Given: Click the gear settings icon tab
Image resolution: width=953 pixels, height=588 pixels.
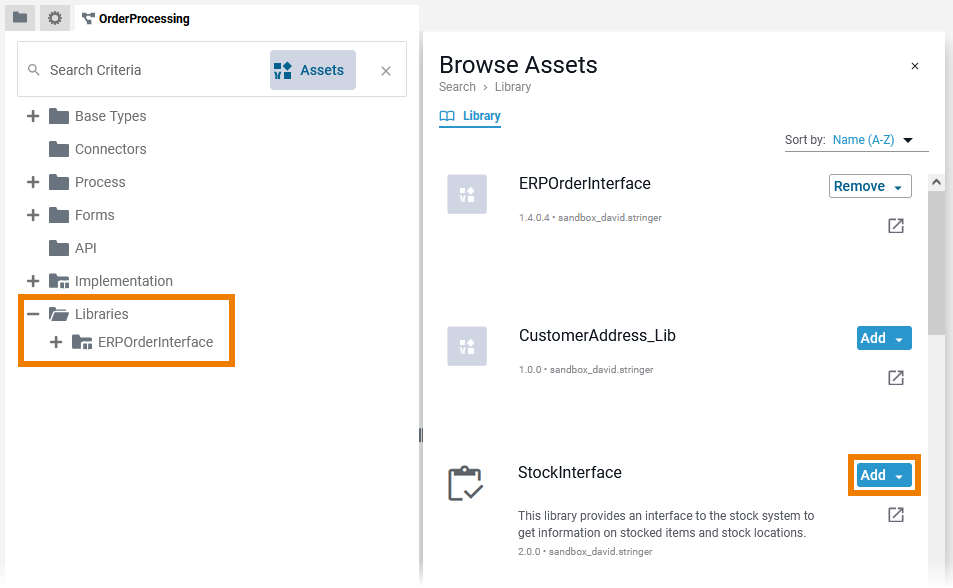Looking at the screenshot, I should 55,18.
